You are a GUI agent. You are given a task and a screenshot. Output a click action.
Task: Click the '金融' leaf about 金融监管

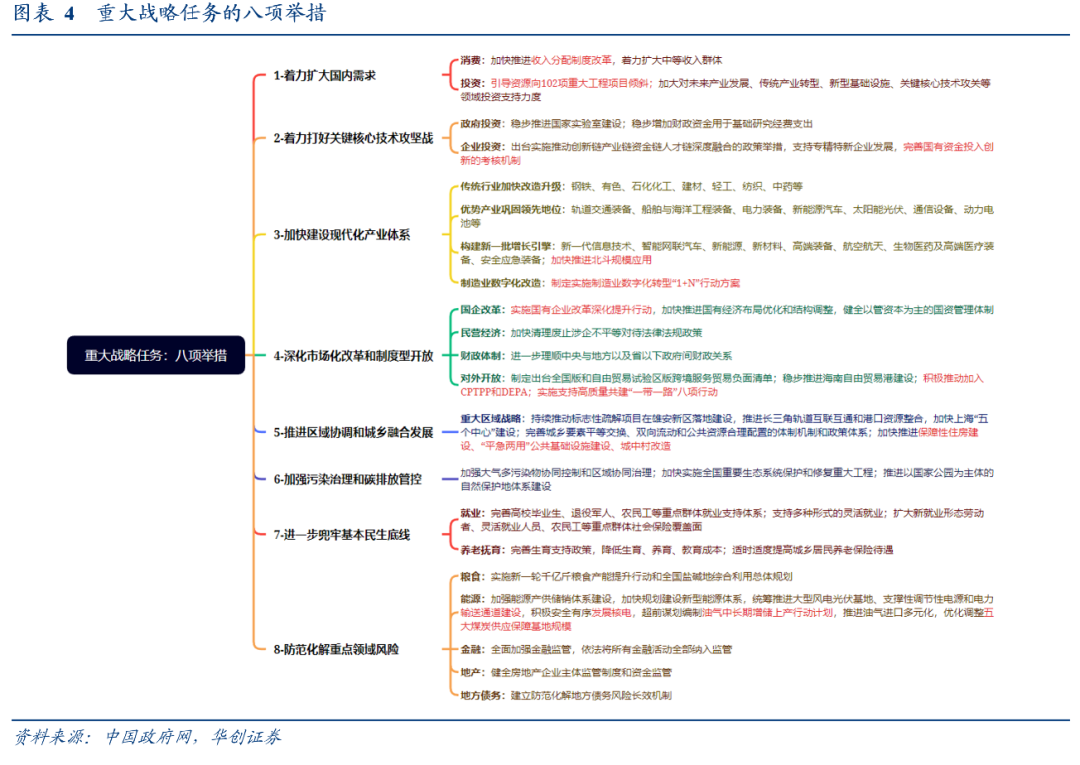596,649
